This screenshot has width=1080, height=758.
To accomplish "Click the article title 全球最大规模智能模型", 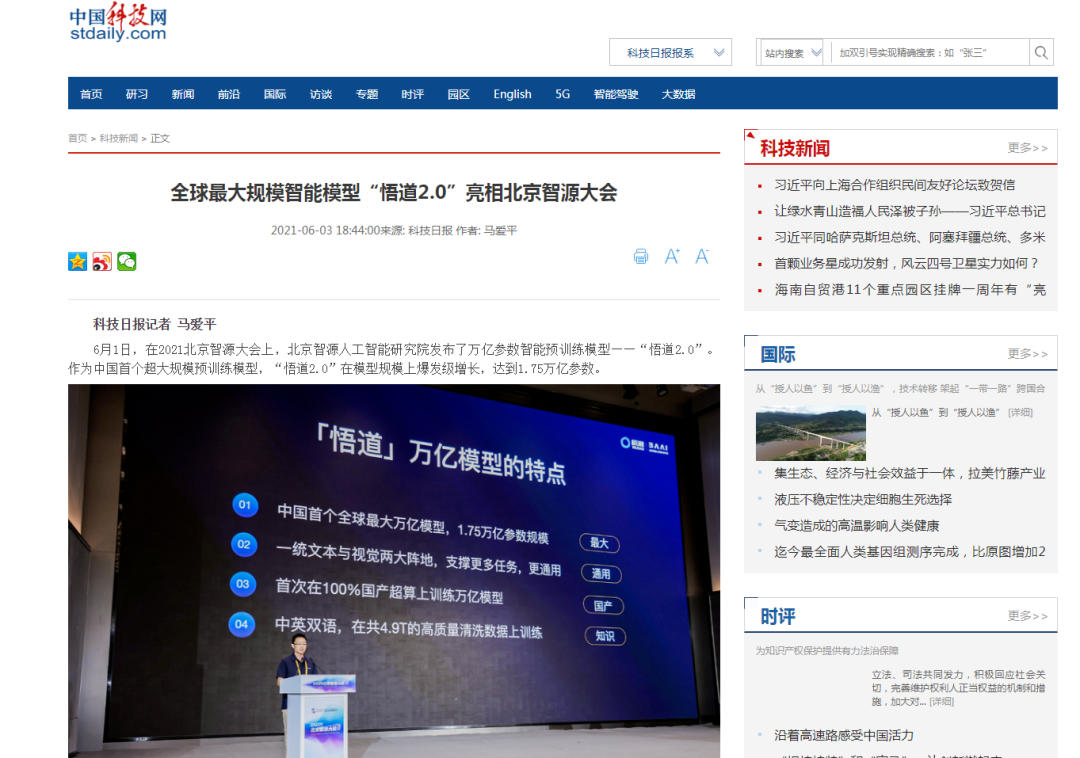I will [x=393, y=193].
